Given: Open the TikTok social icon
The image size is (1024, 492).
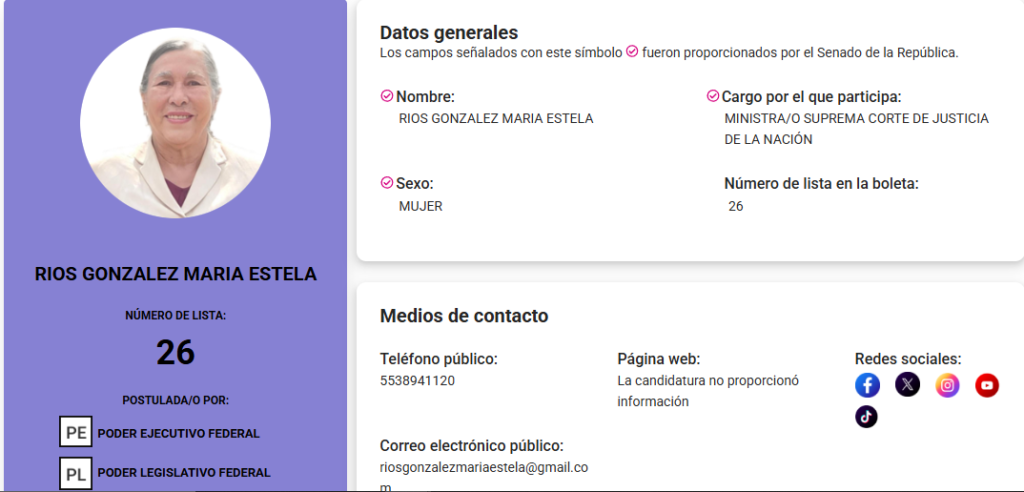Looking at the screenshot, I should (x=867, y=417).
